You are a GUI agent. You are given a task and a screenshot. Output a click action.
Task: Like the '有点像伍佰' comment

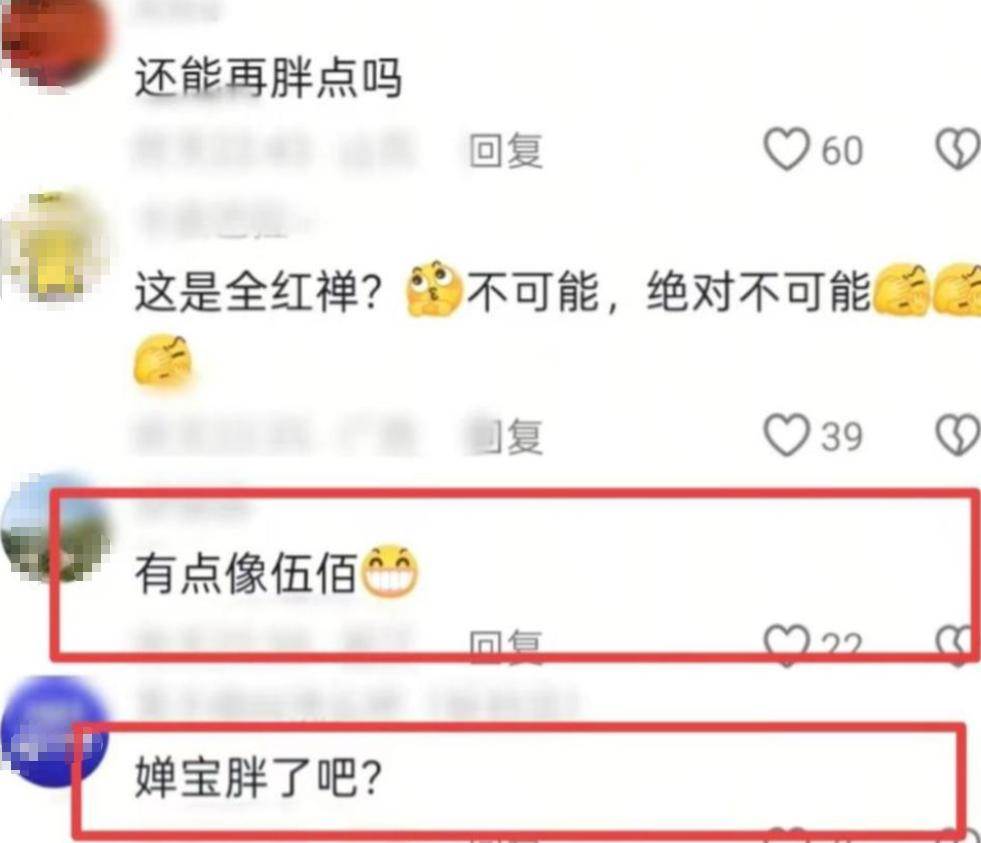(x=786, y=645)
